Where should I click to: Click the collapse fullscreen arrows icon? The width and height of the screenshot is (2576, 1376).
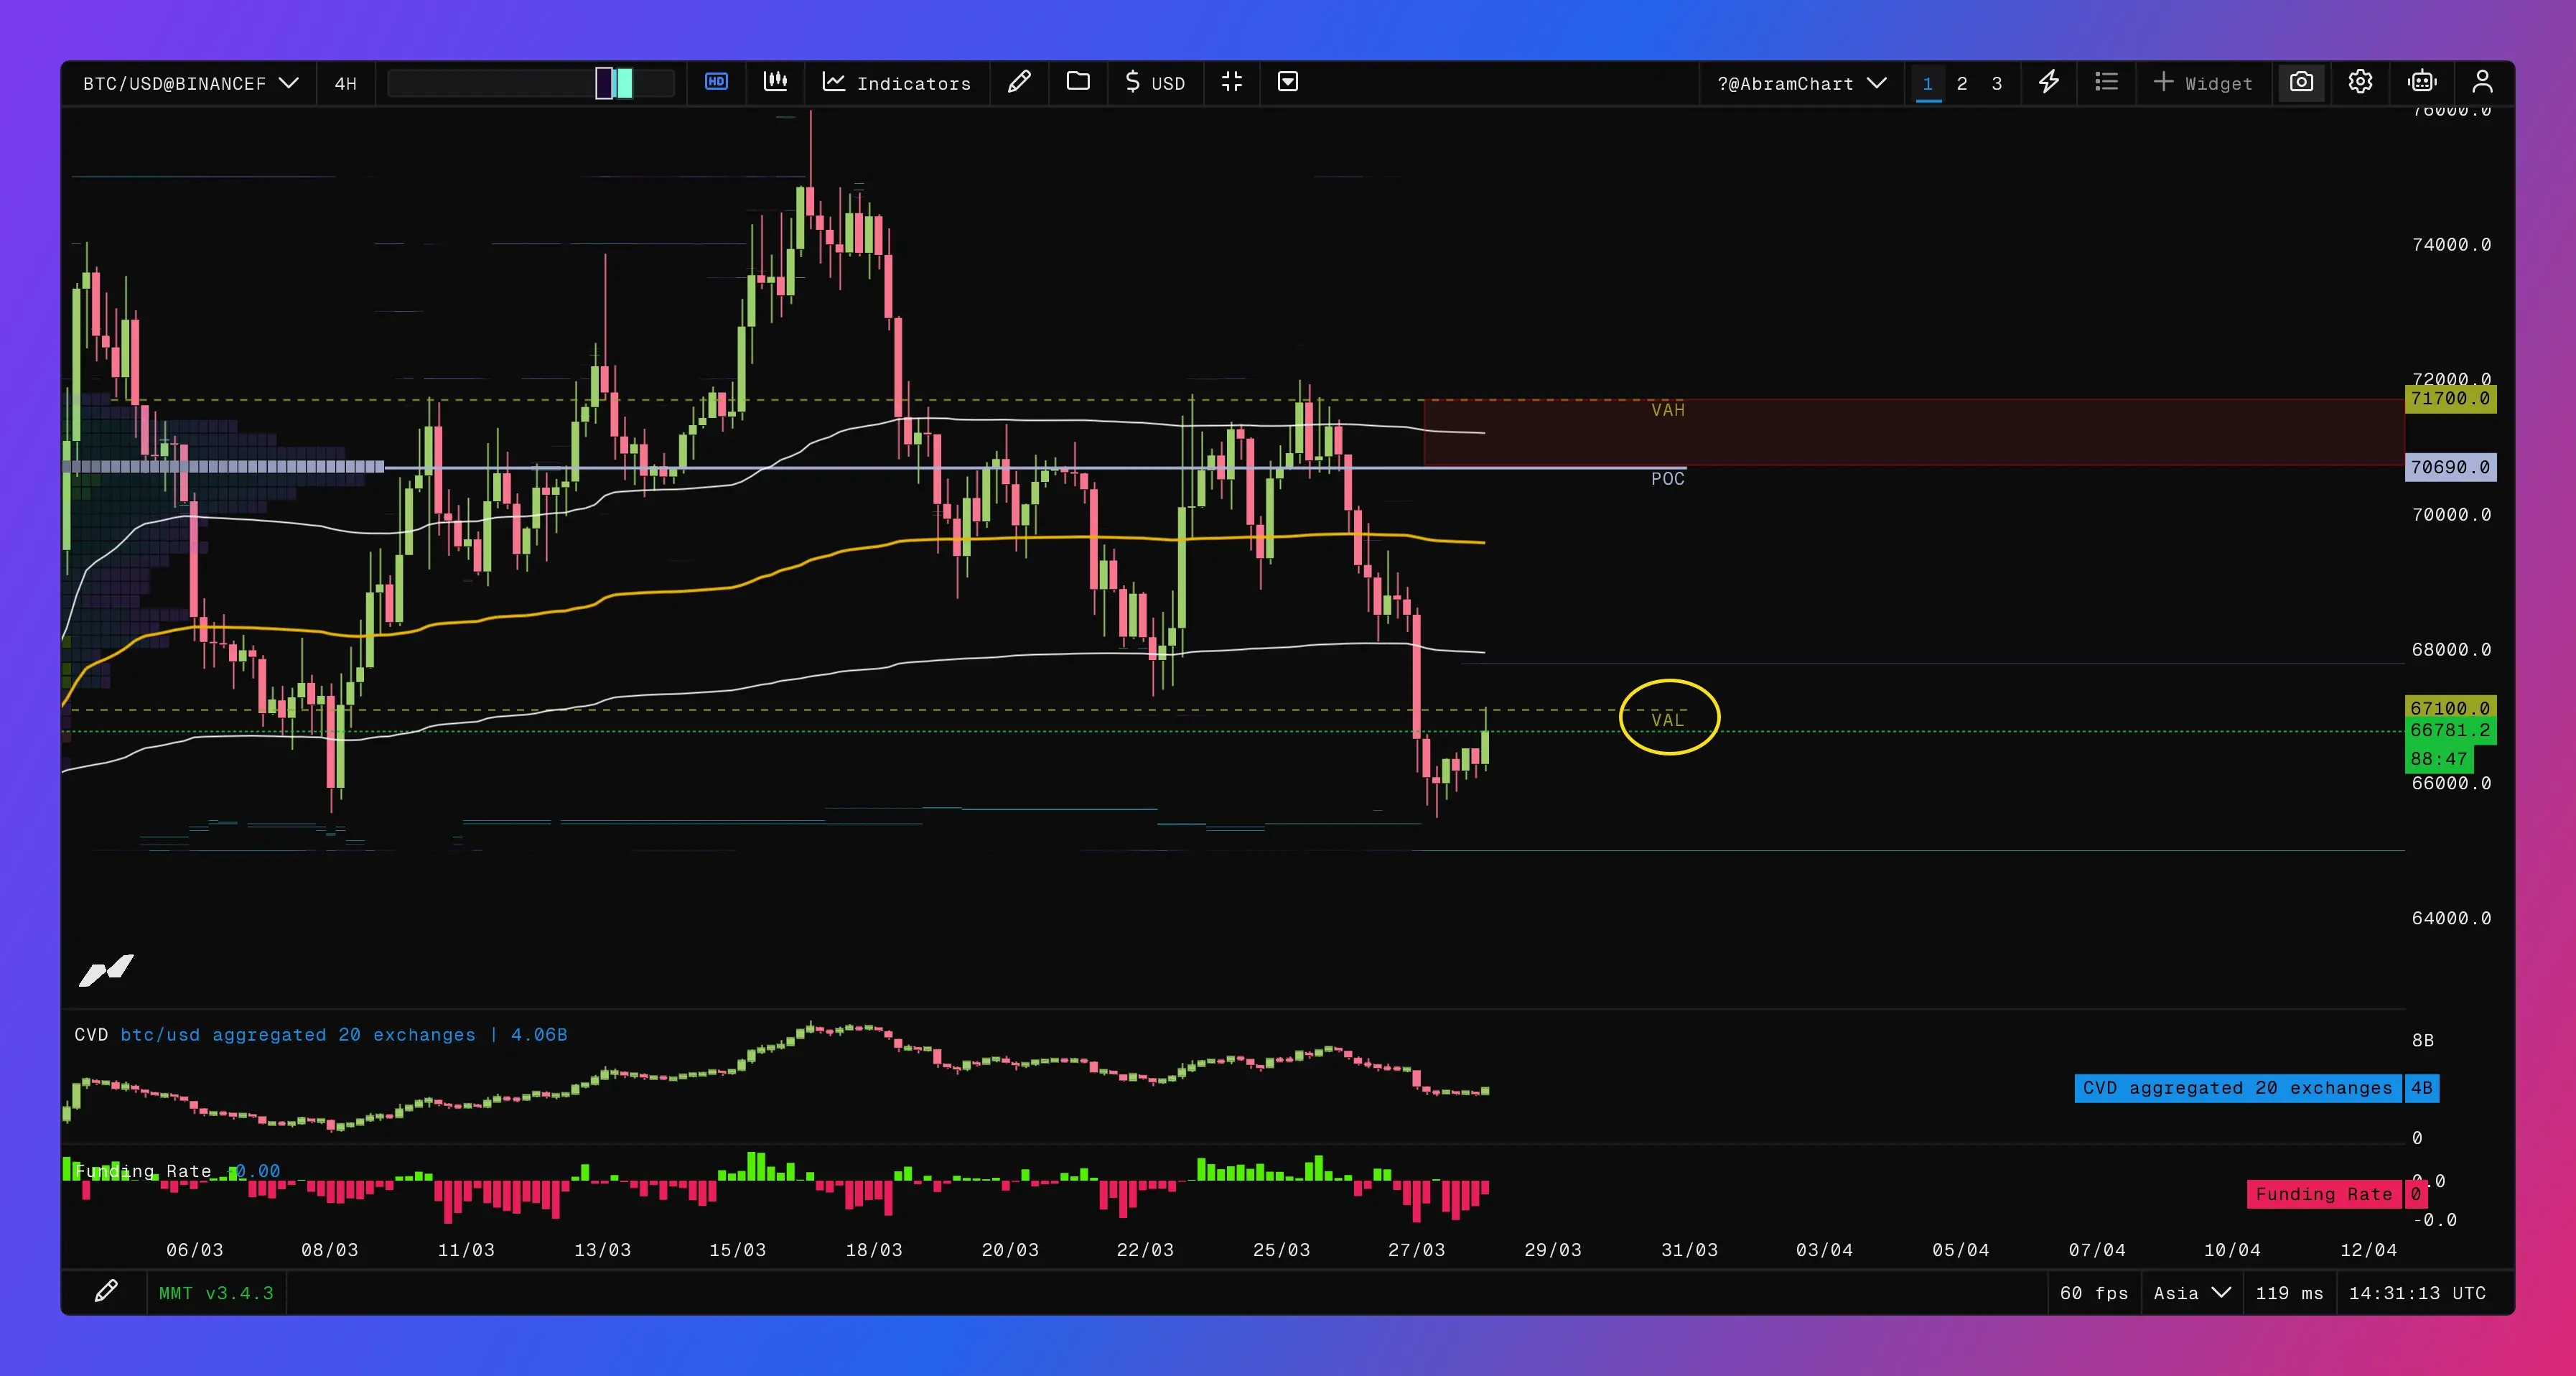pos(1232,82)
